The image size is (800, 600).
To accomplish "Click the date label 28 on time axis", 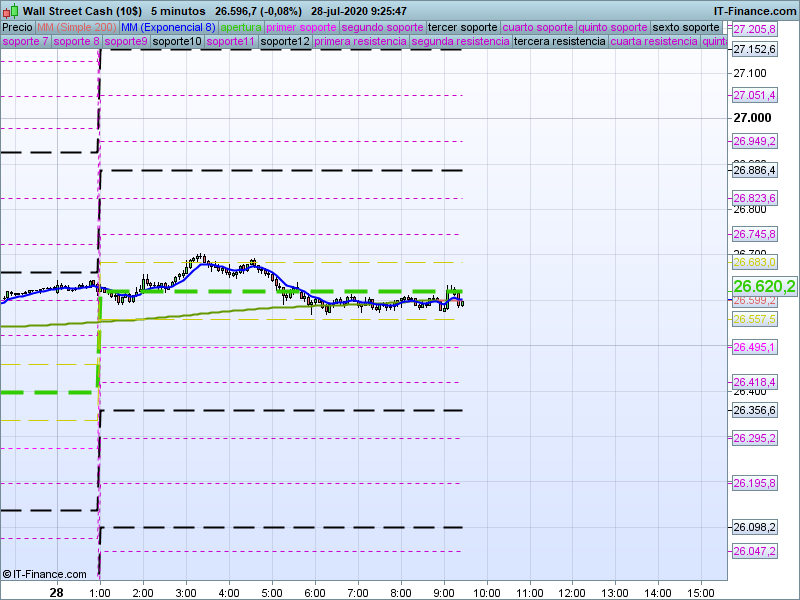I will 57,592.
